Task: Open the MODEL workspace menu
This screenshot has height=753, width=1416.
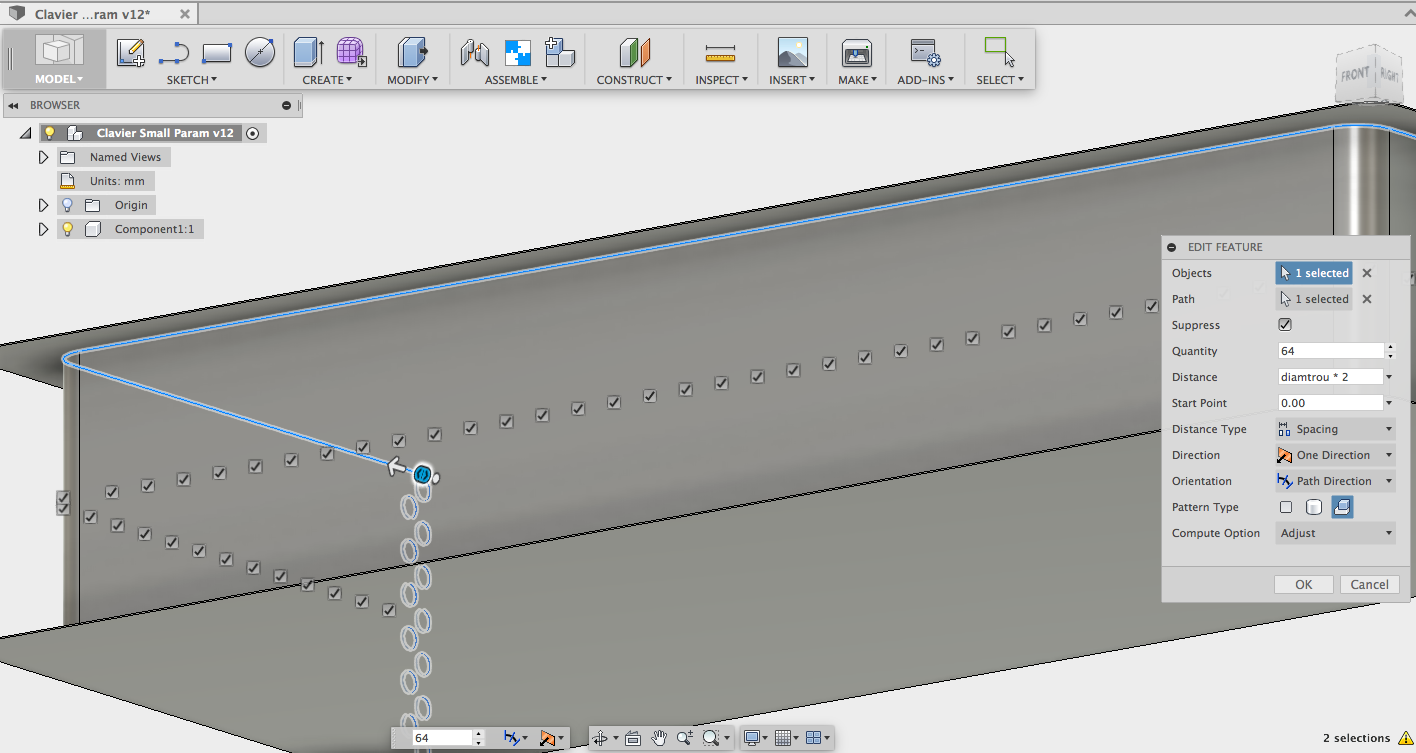Action: click(x=57, y=78)
